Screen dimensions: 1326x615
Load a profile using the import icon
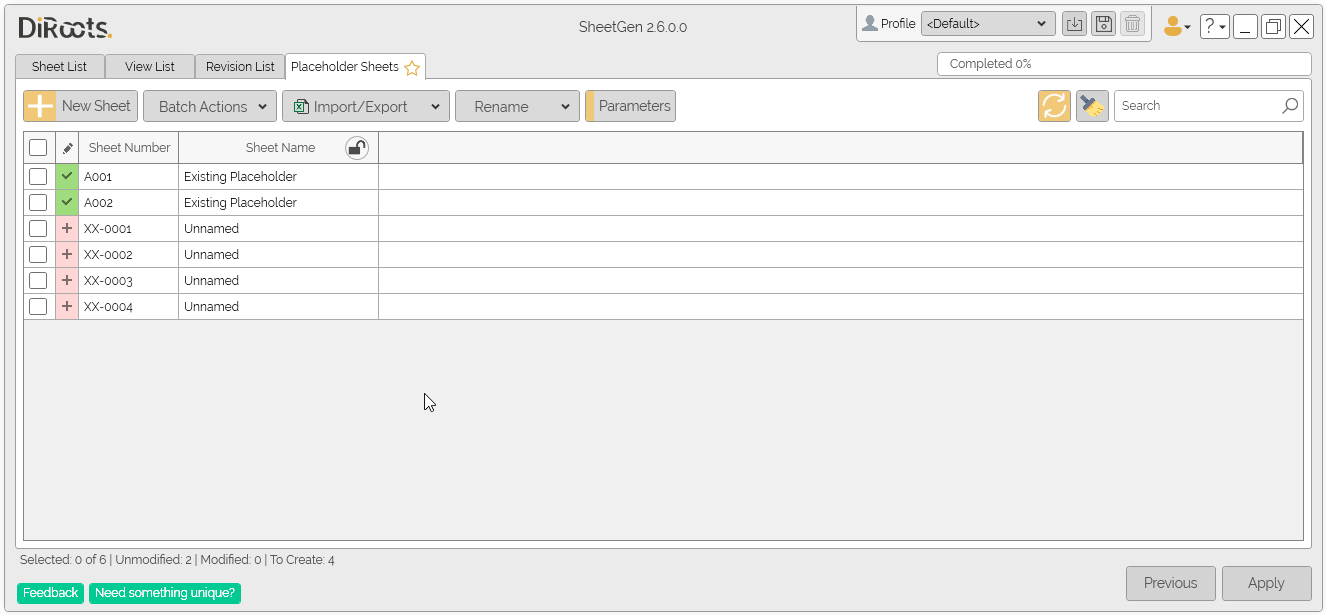point(1074,23)
